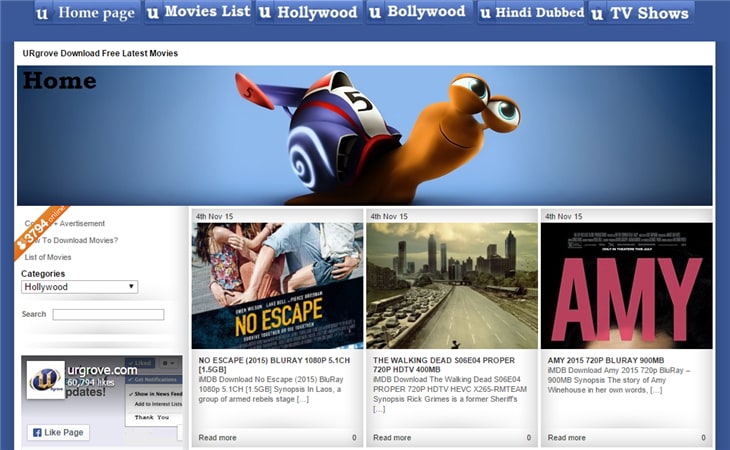Screen dimensions: 730x450
Task: Click the 'u' icon beside Movies List
Action: point(152,13)
